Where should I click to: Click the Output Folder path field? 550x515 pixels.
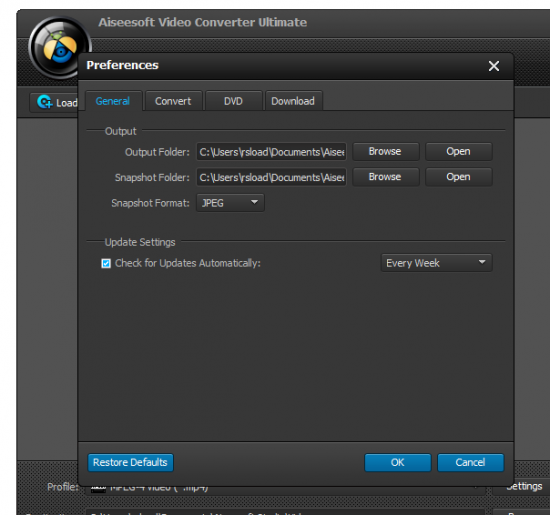point(271,152)
